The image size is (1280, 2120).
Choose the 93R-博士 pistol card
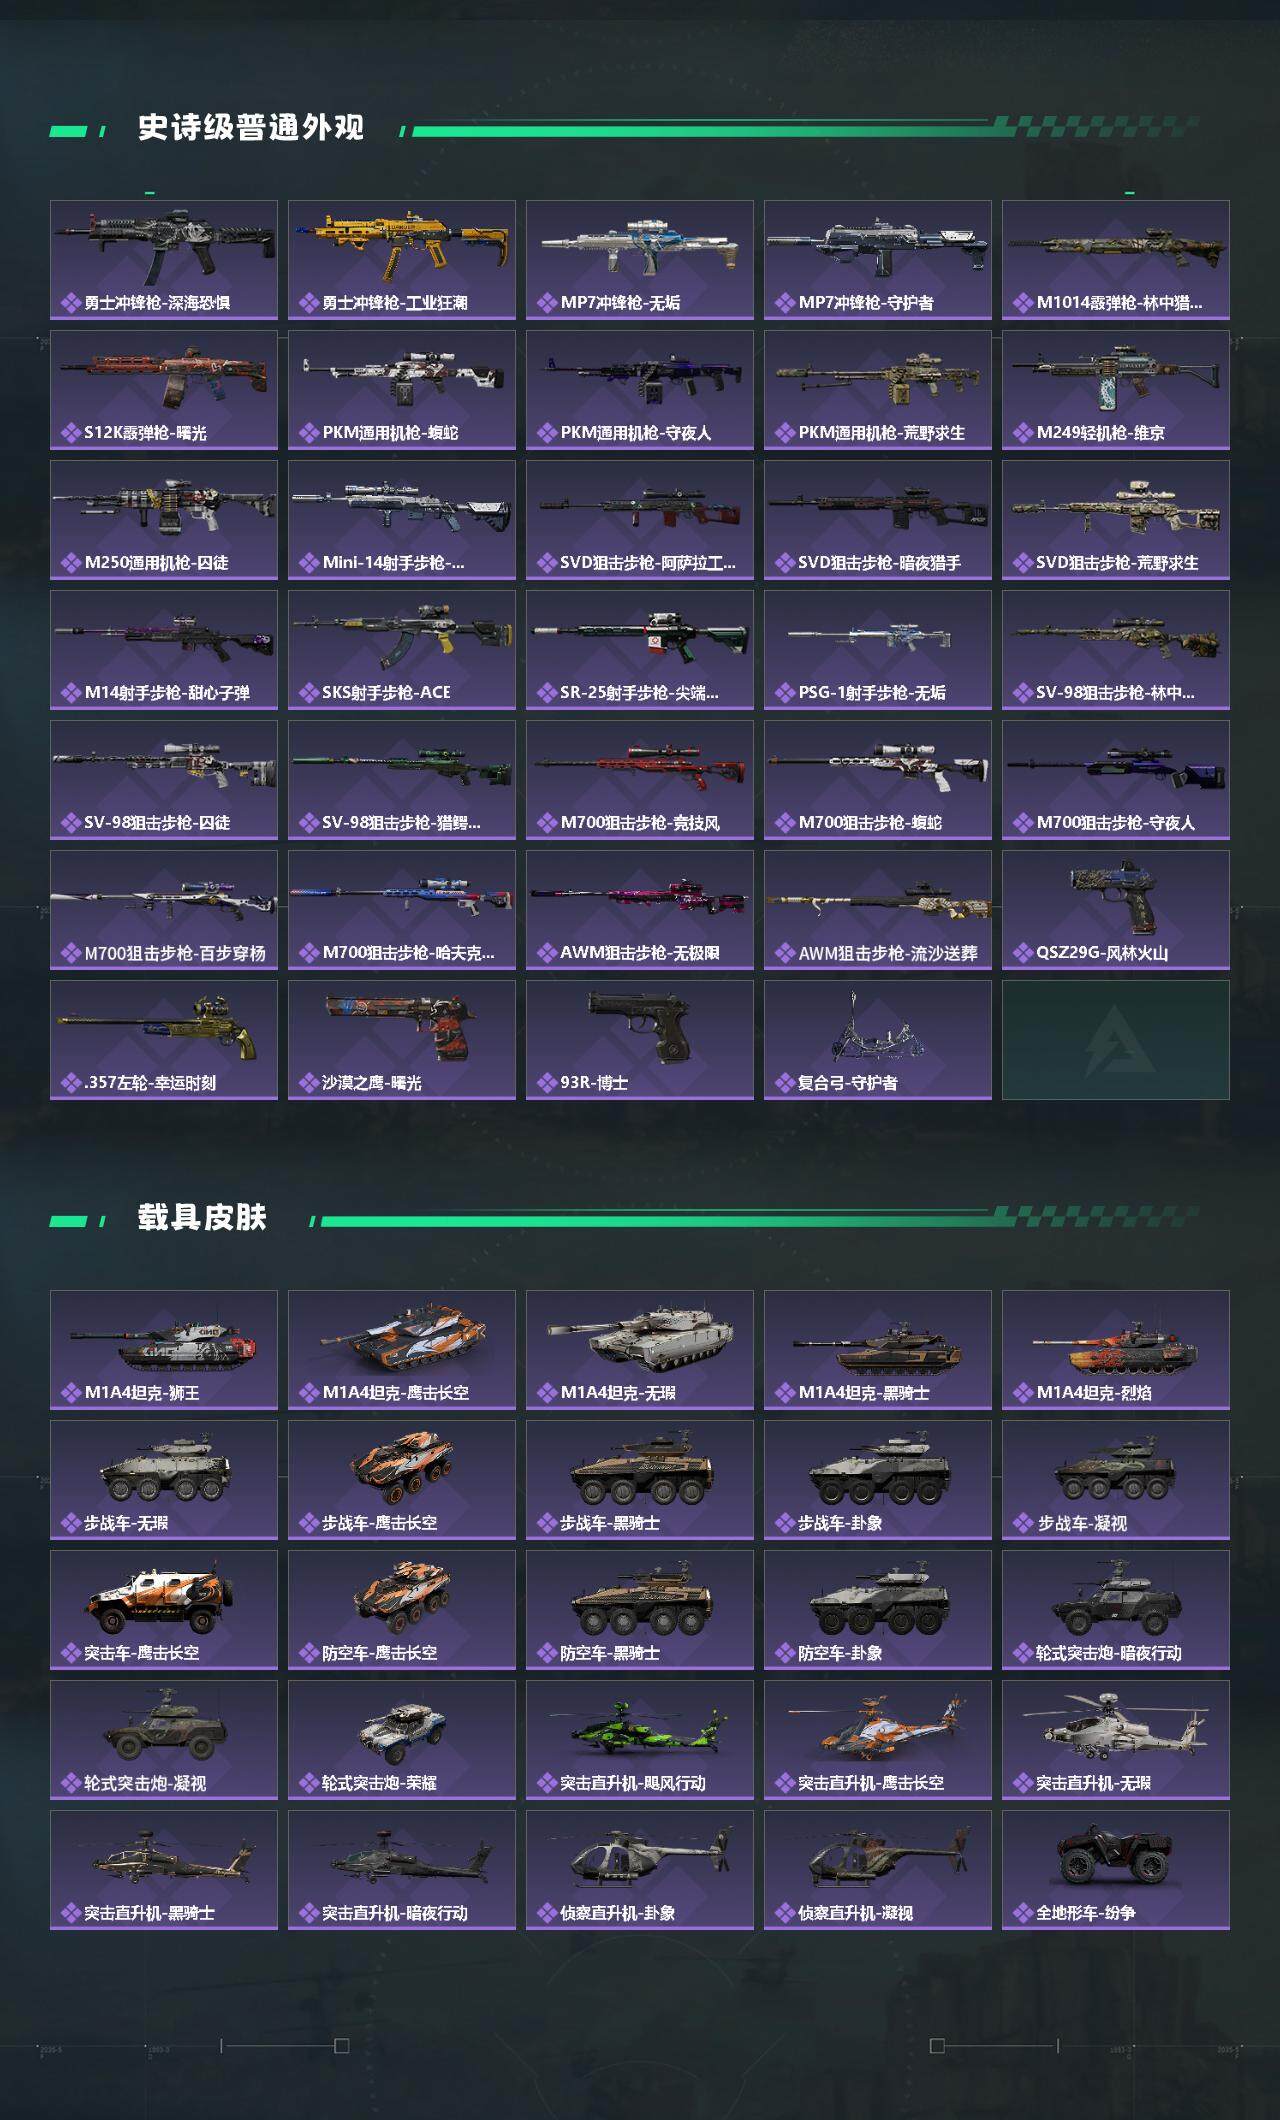click(x=640, y=1040)
